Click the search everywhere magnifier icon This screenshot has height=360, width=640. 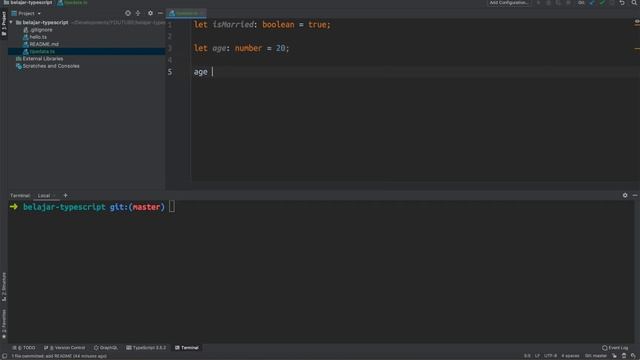click(x=634, y=3)
